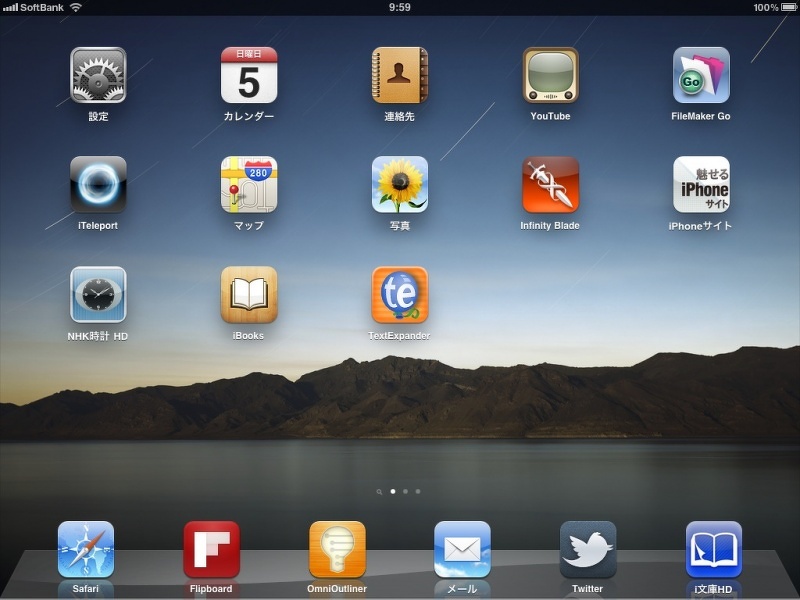Tap the Spotlight search magnifier page indicator
The height and width of the screenshot is (600, 800).
379,492
